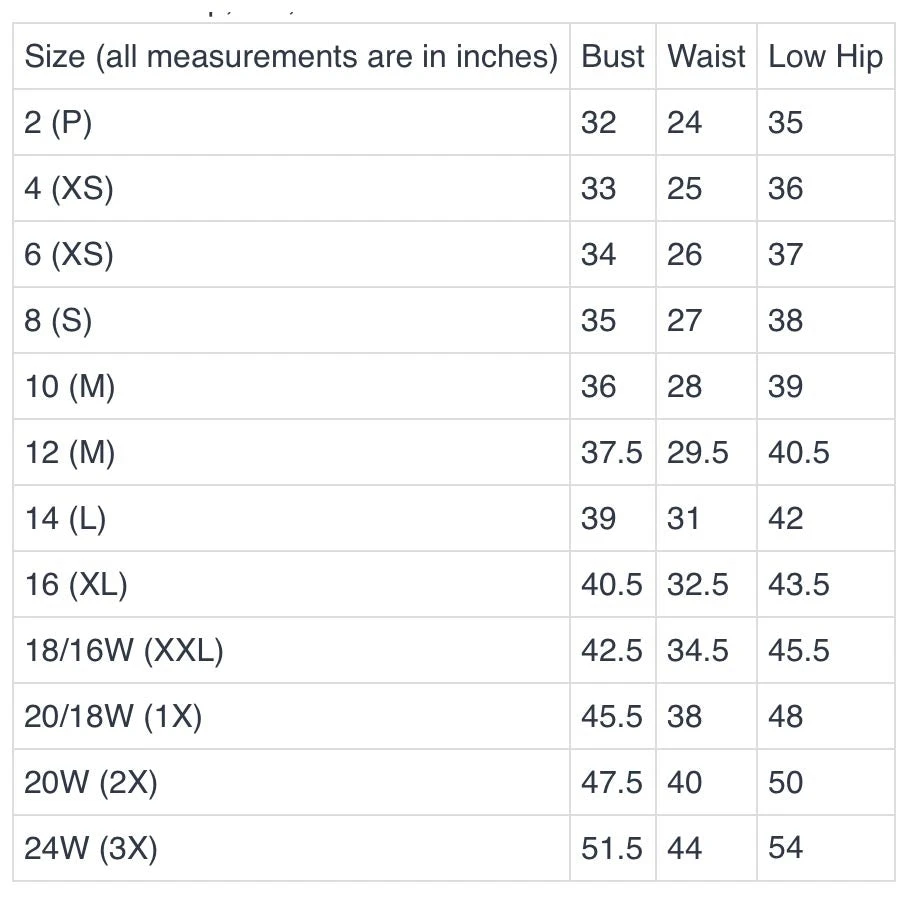Click the 14 (L) size cell

(x=65, y=519)
